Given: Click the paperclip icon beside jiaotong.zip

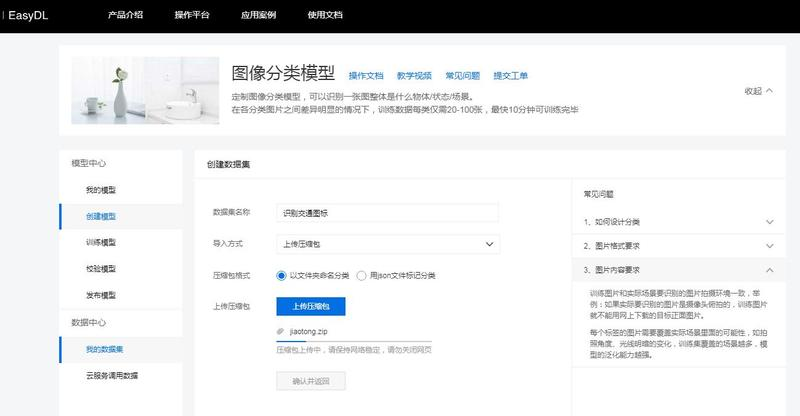Looking at the screenshot, I should pyautogui.click(x=280, y=331).
